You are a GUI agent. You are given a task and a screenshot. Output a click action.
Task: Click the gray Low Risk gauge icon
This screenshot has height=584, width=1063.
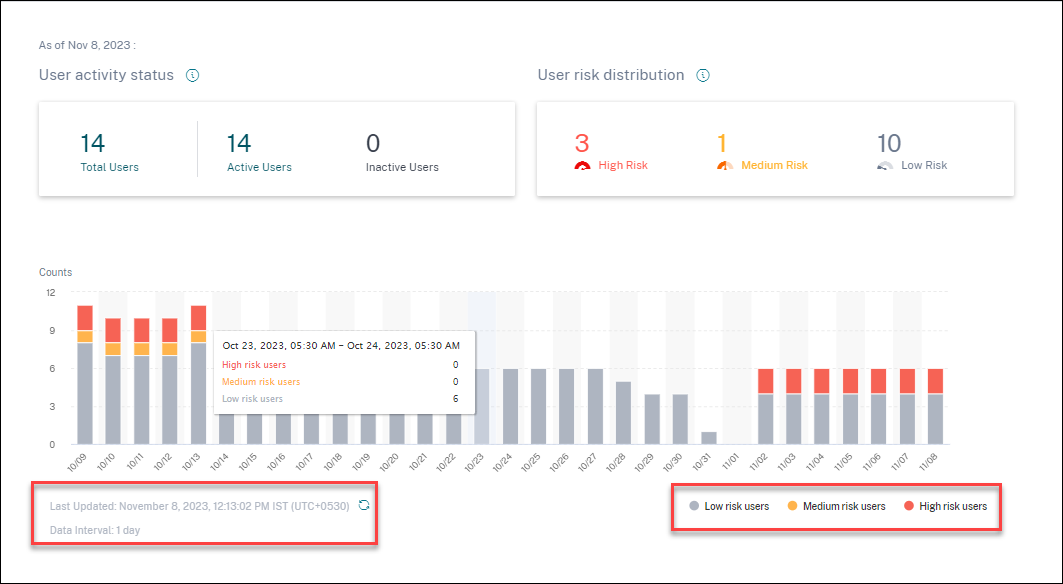point(884,166)
